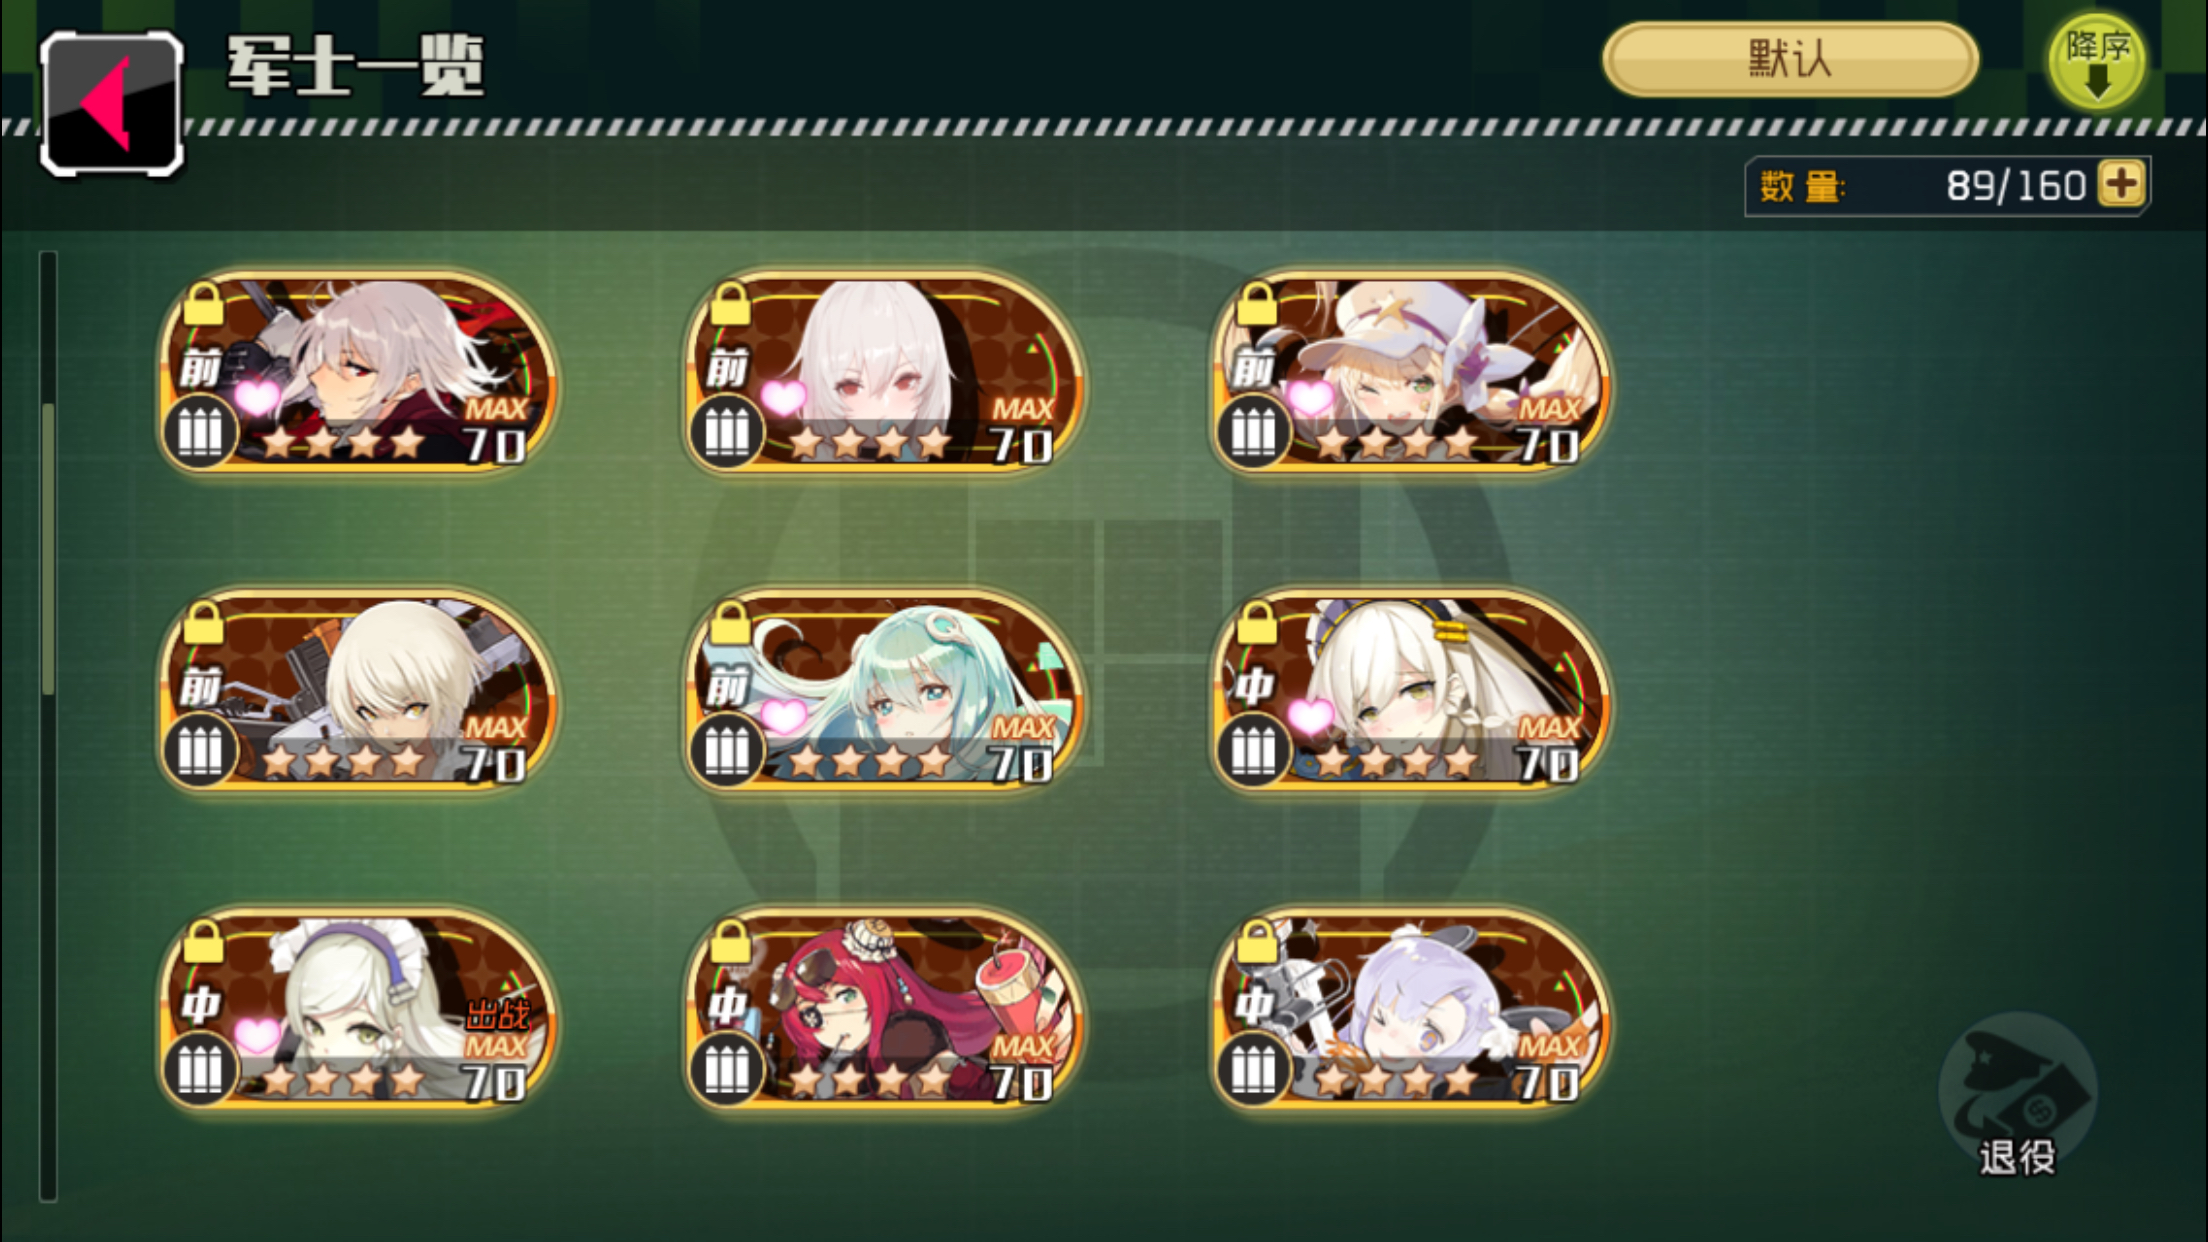2208x1242 pixels.
Task: Select the red-eyed white-haired character thumbnail
Action: pos(884,371)
